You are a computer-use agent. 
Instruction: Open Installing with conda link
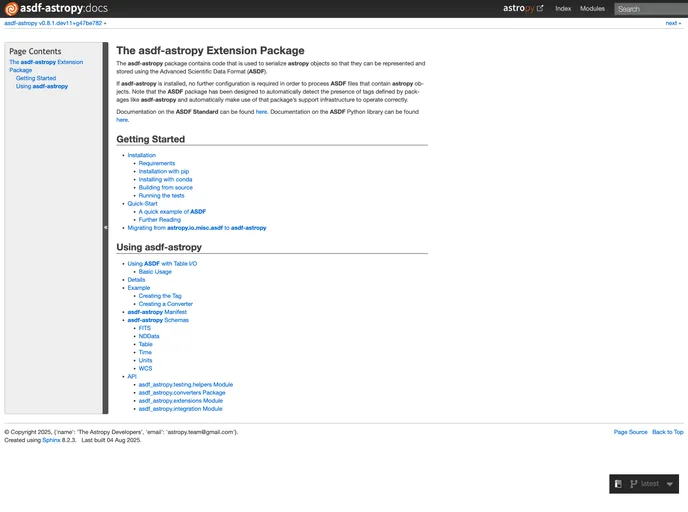[165, 179]
